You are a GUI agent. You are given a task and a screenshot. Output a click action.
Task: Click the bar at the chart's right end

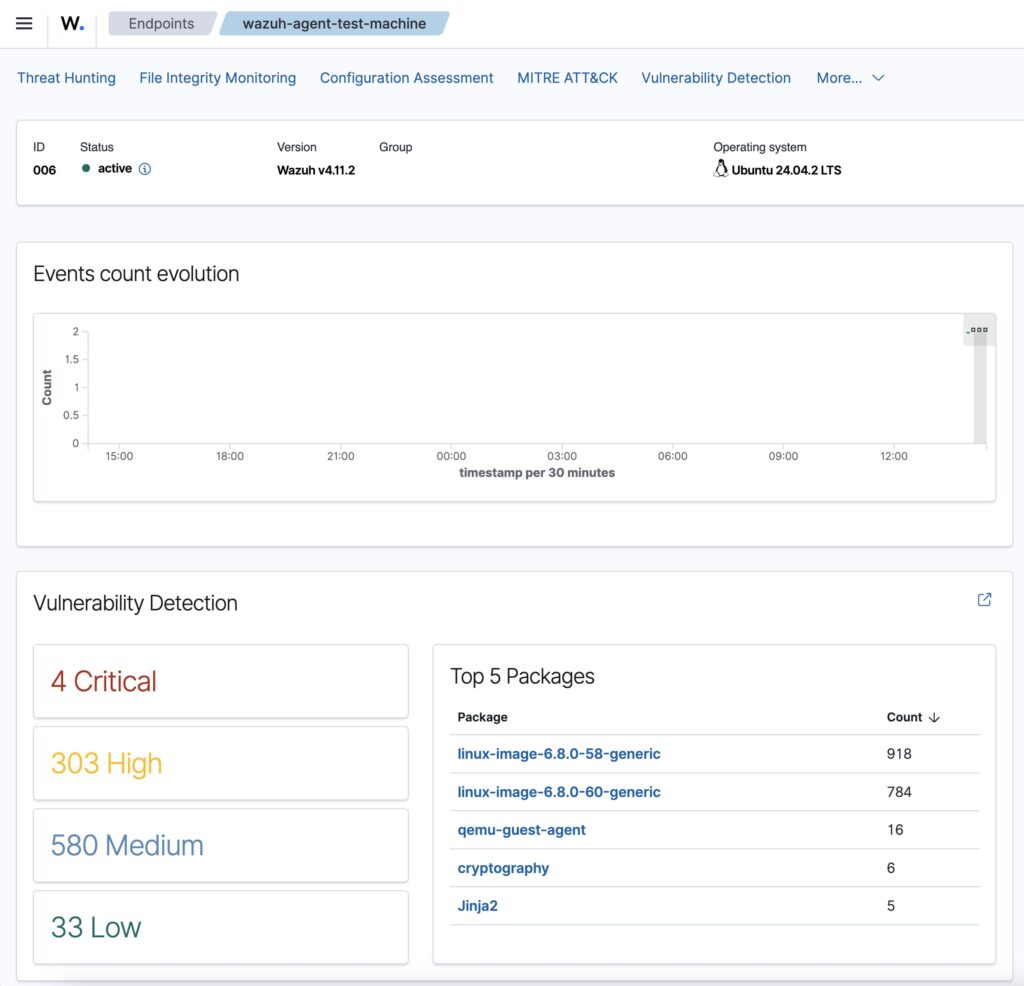[980, 388]
